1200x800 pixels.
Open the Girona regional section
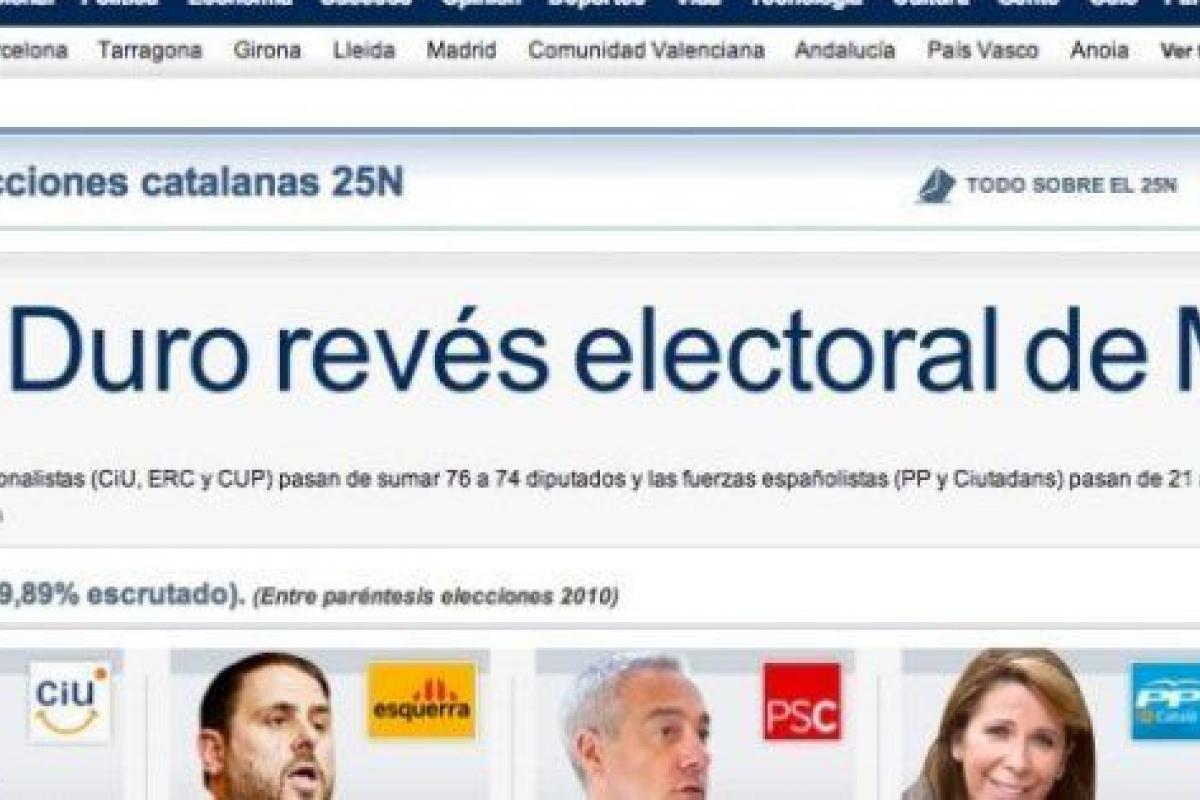tap(267, 50)
